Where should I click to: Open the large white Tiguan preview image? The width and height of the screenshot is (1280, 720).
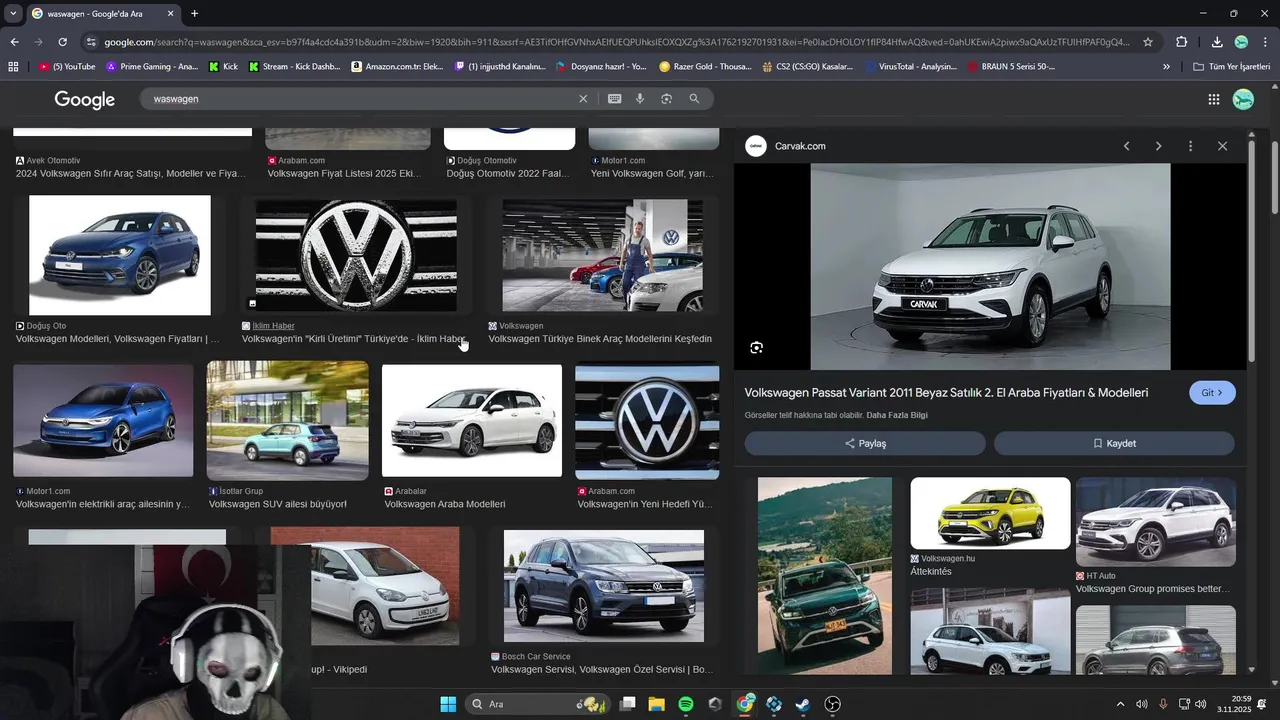point(990,267)
